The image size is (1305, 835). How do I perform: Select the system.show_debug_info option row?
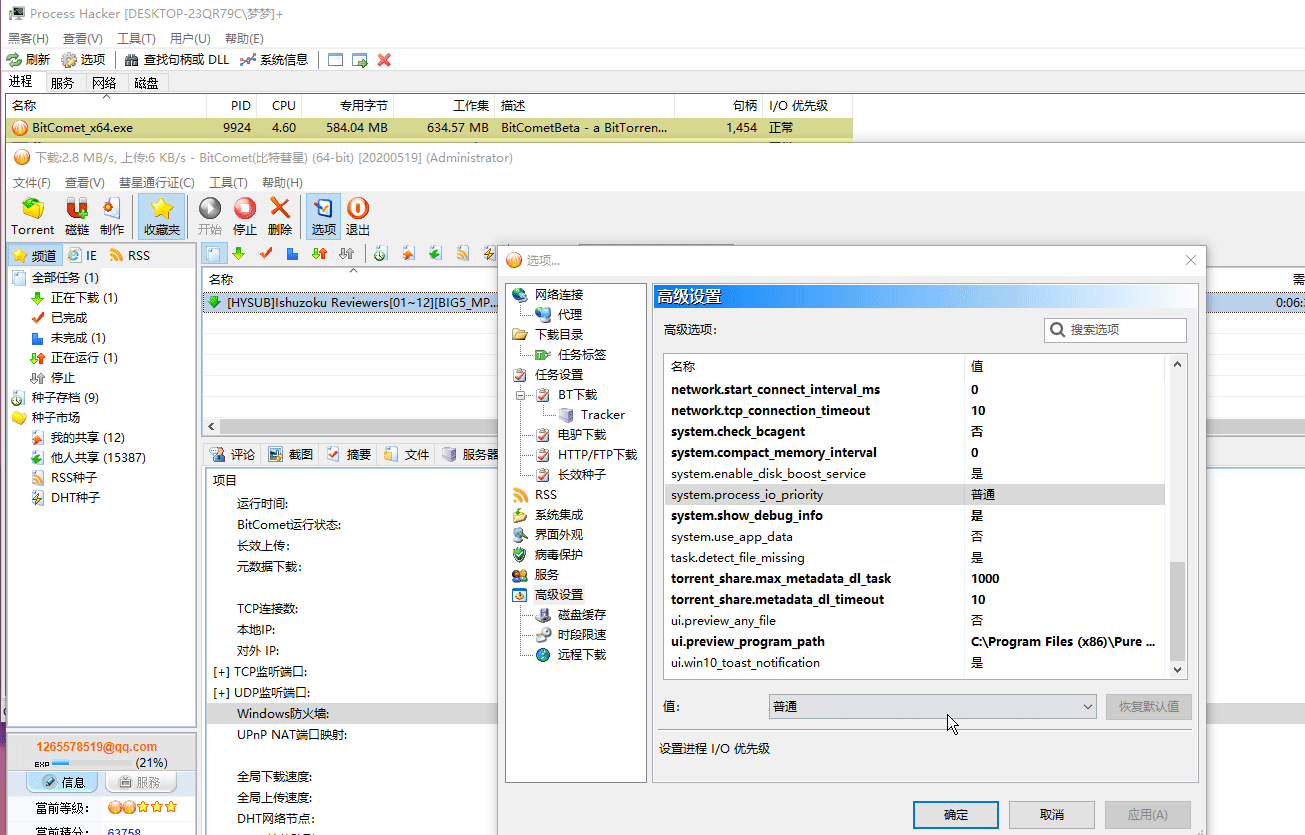(915, 516)
